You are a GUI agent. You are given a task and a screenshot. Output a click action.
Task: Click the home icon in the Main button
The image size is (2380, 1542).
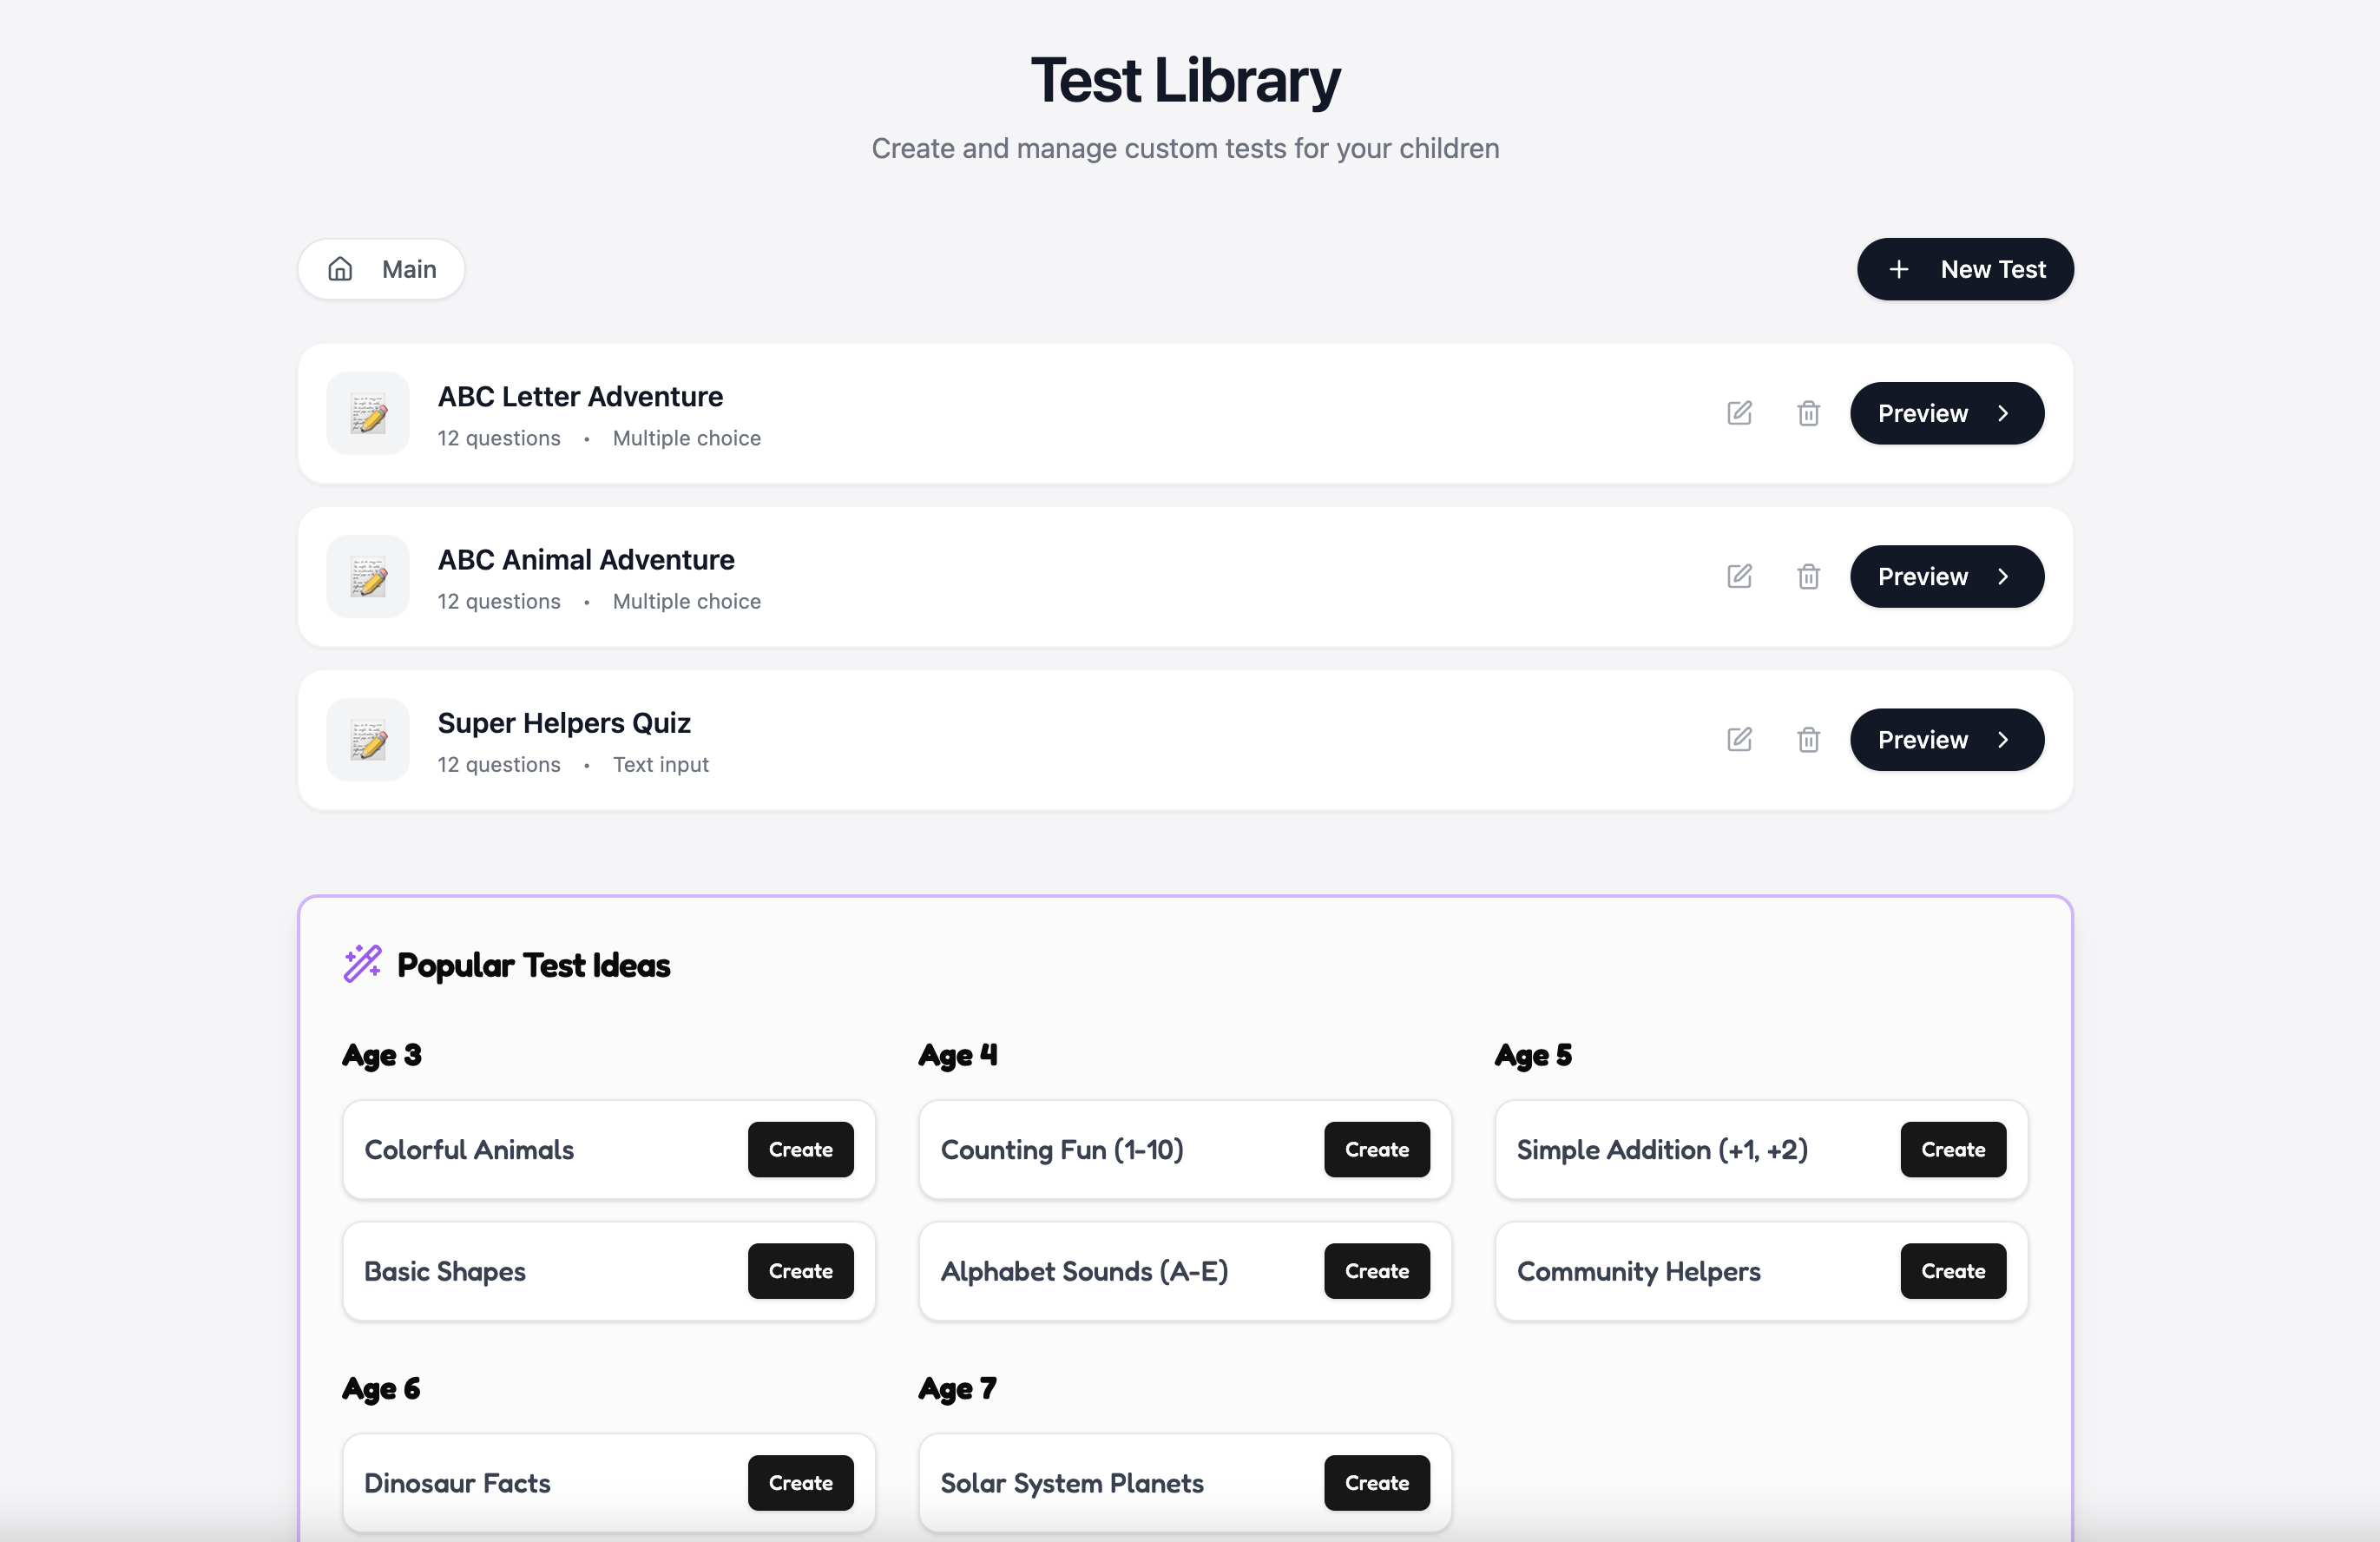tap(339, 269)
